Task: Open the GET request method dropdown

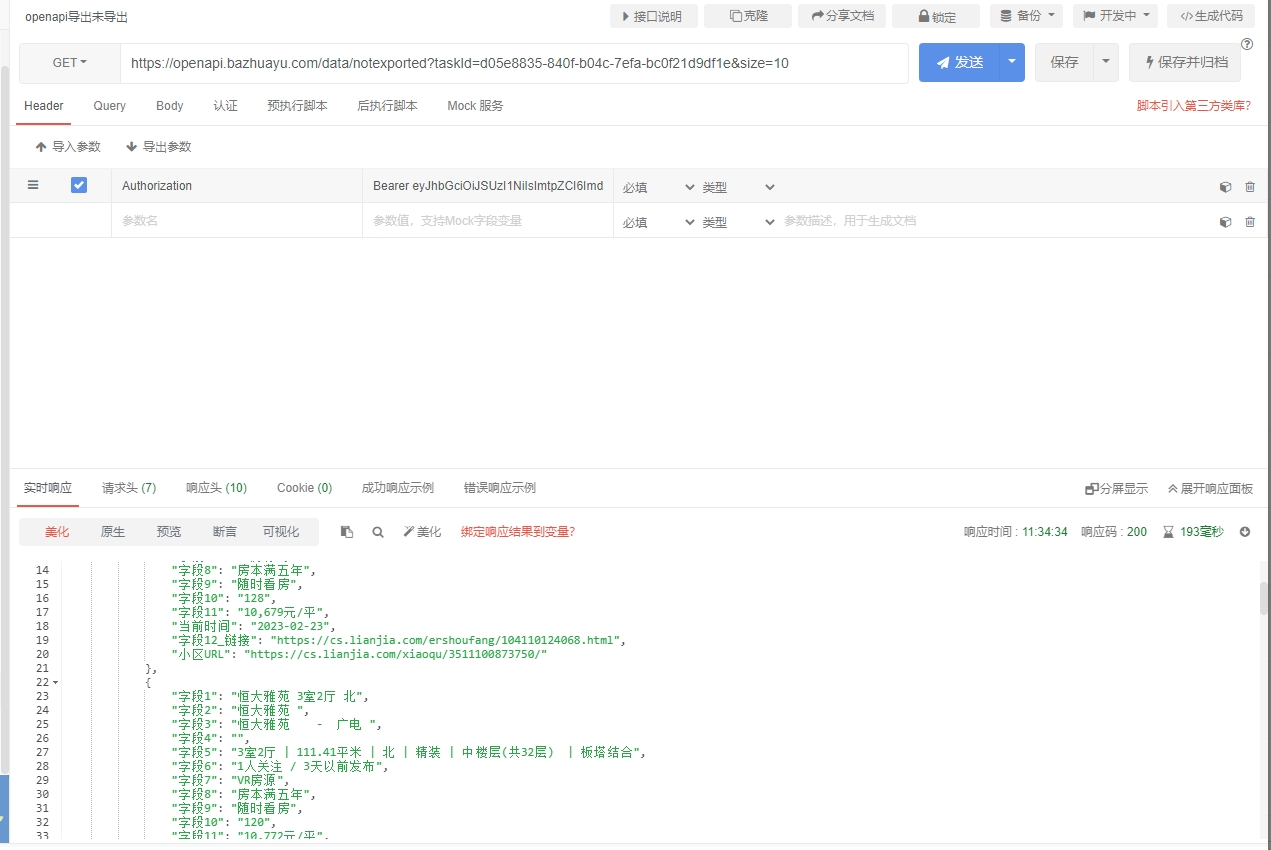Action: click(69, 63)
